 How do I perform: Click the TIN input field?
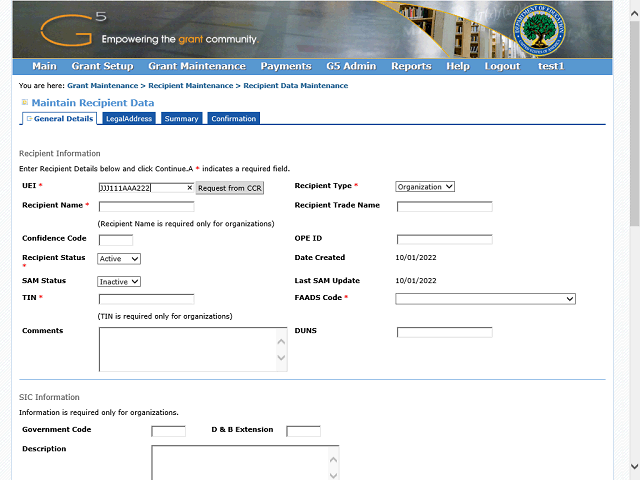pos(147,299)
